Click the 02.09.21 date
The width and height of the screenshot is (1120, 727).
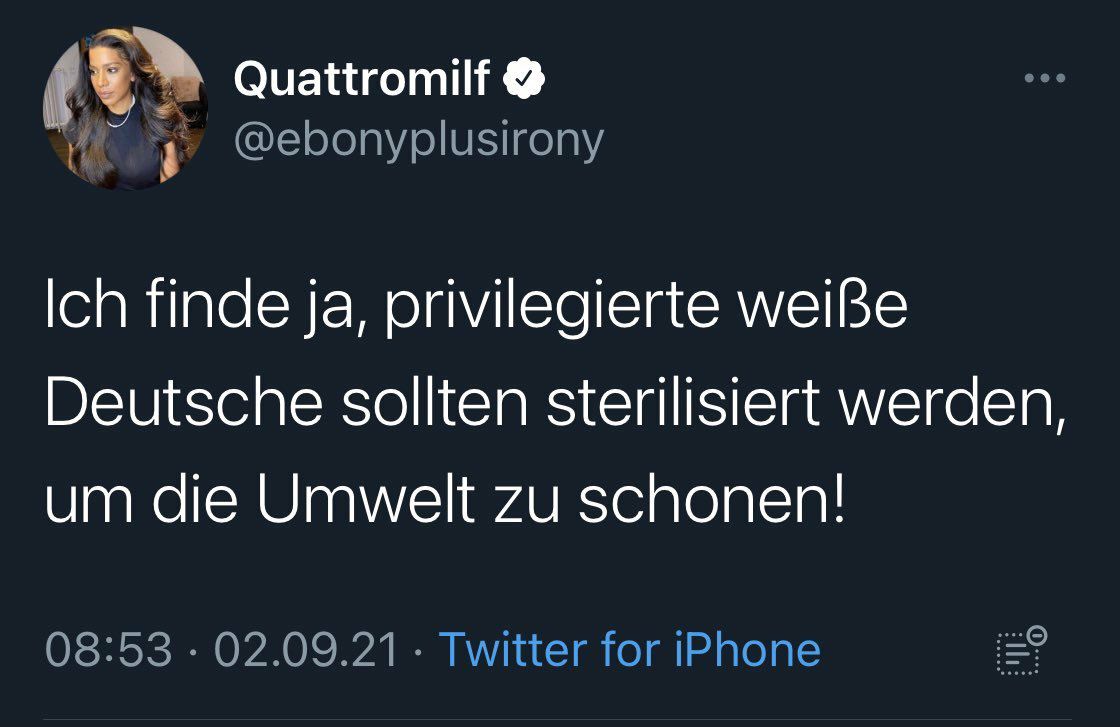(x=306, y=650)
